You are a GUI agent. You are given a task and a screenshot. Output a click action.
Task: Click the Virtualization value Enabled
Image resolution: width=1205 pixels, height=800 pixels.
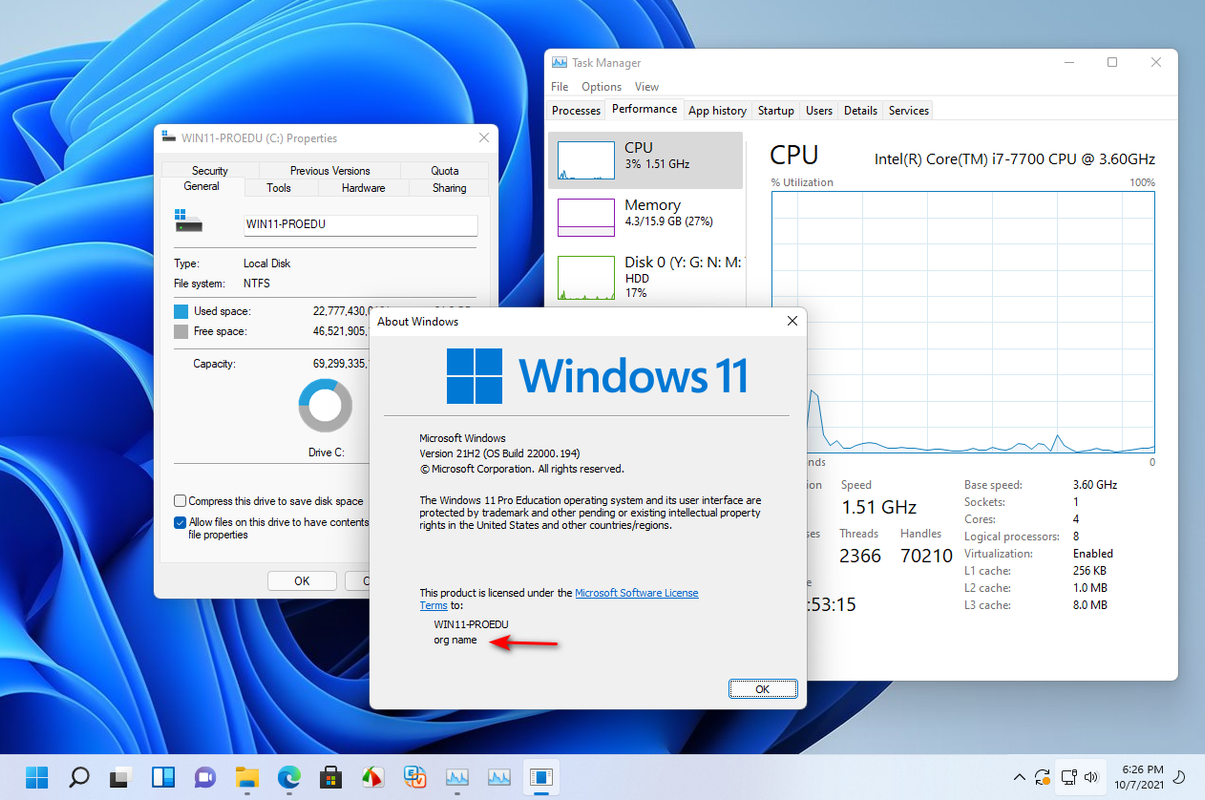1092,553
